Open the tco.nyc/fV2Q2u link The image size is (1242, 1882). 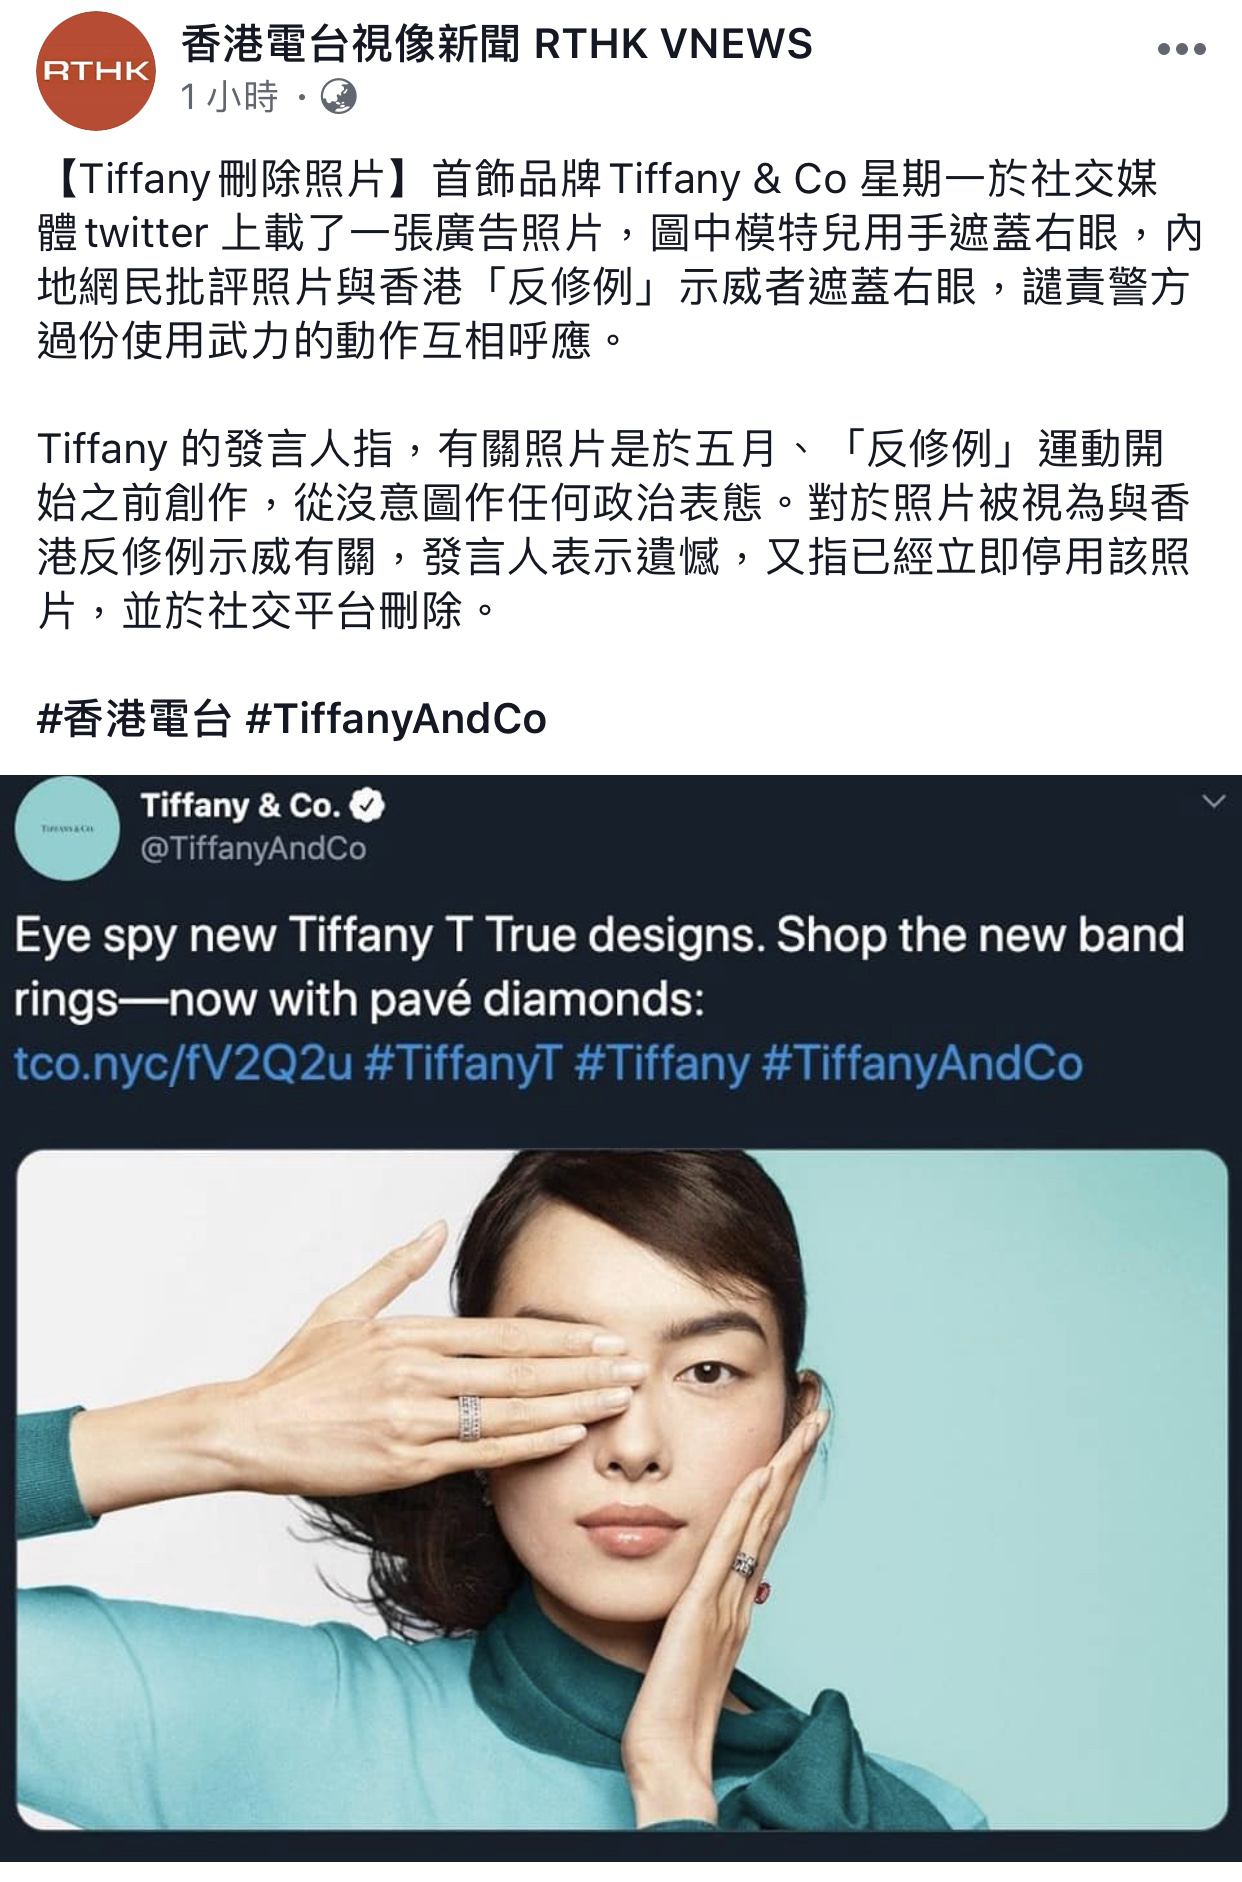tap(183, 1063)
